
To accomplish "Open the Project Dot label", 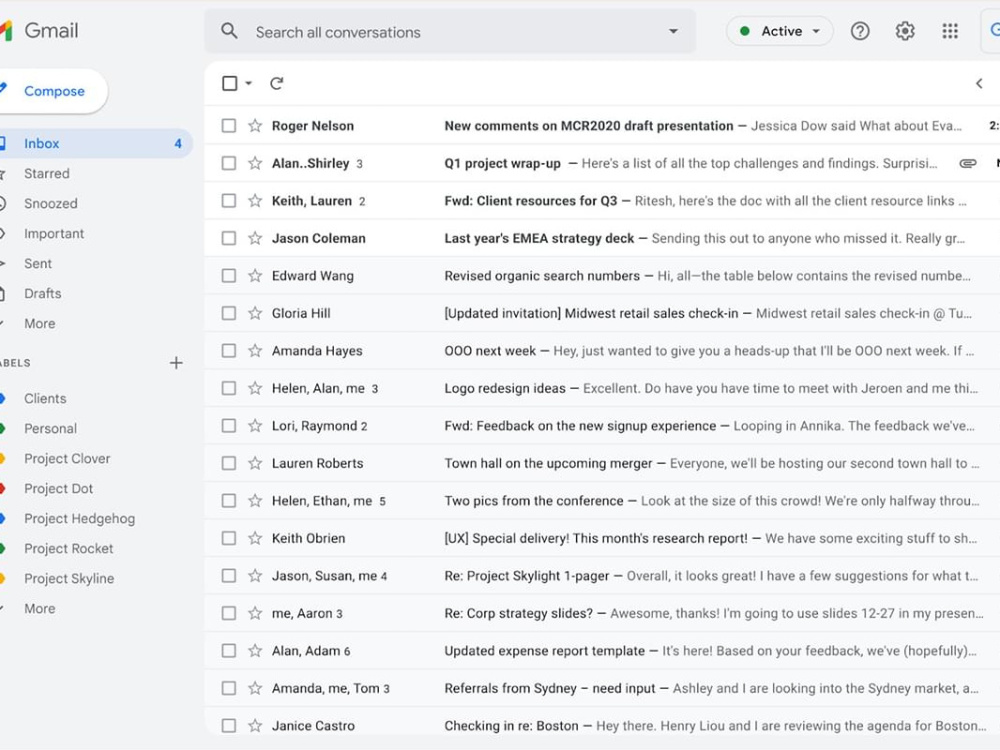I will pyautogui.click(x=58, y=489).
